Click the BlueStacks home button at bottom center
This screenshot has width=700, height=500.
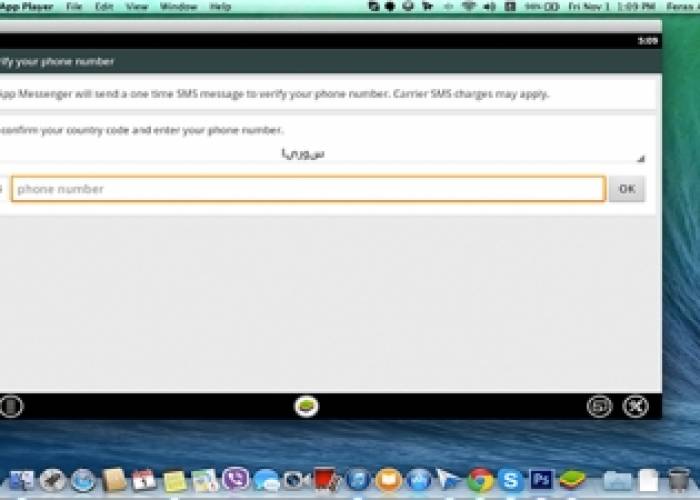point(306,406)
